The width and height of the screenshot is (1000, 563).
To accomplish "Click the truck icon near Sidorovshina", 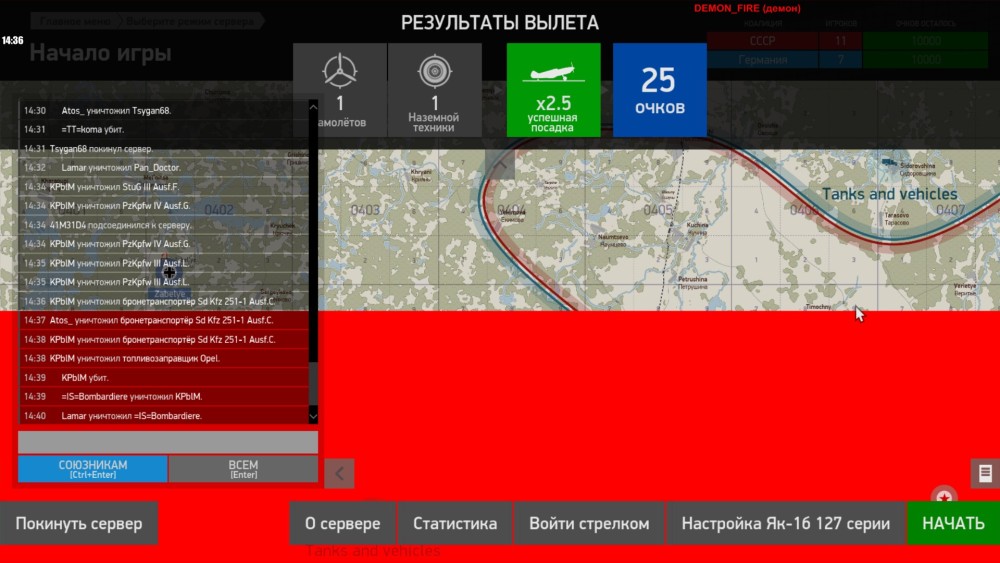I will (x=890, y=163).
